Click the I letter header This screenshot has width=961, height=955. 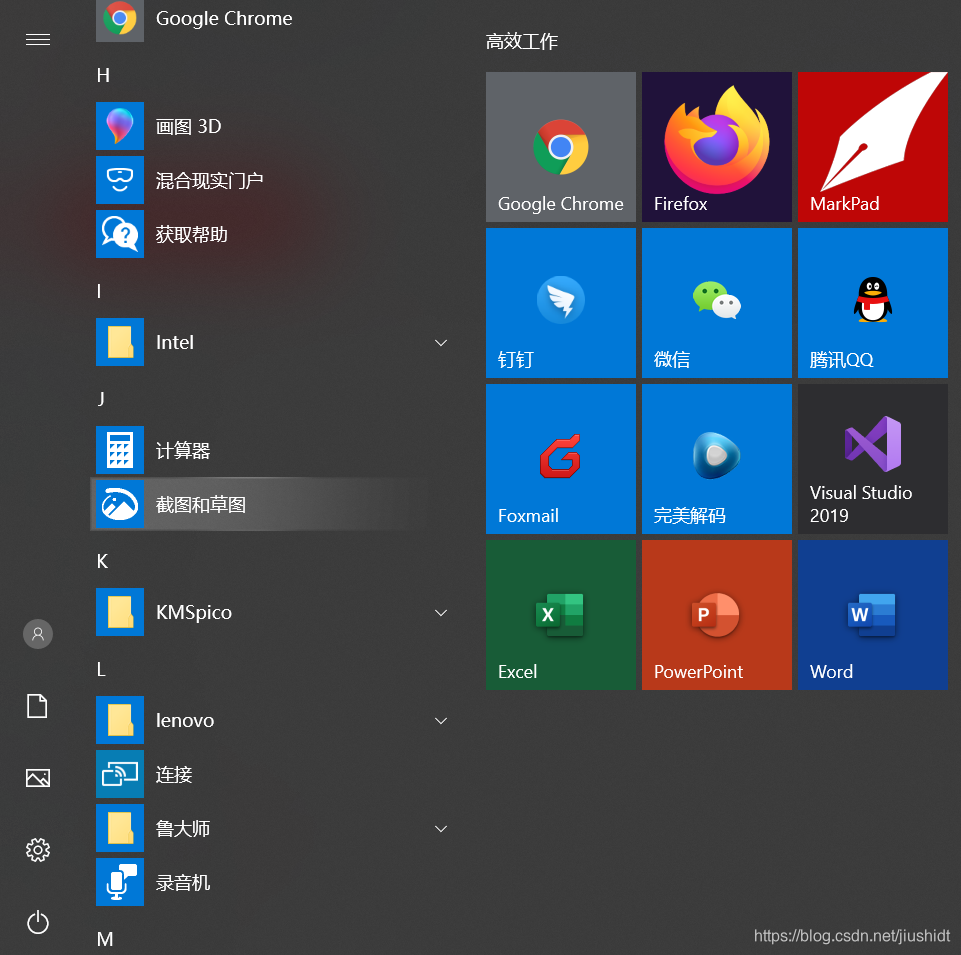click(99, 291)
